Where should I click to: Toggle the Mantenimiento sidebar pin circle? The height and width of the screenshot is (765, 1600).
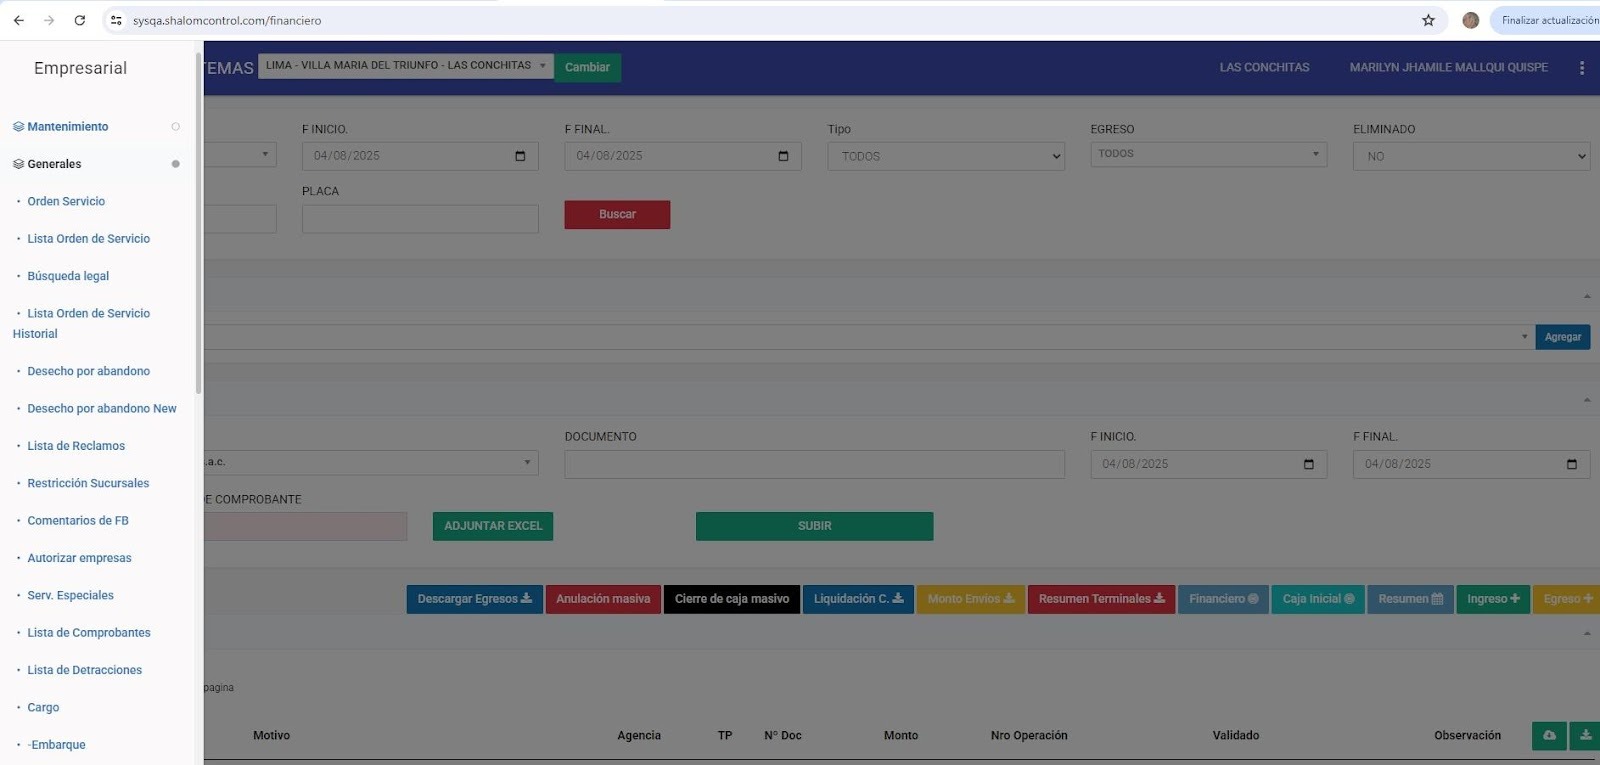[175, 127]
